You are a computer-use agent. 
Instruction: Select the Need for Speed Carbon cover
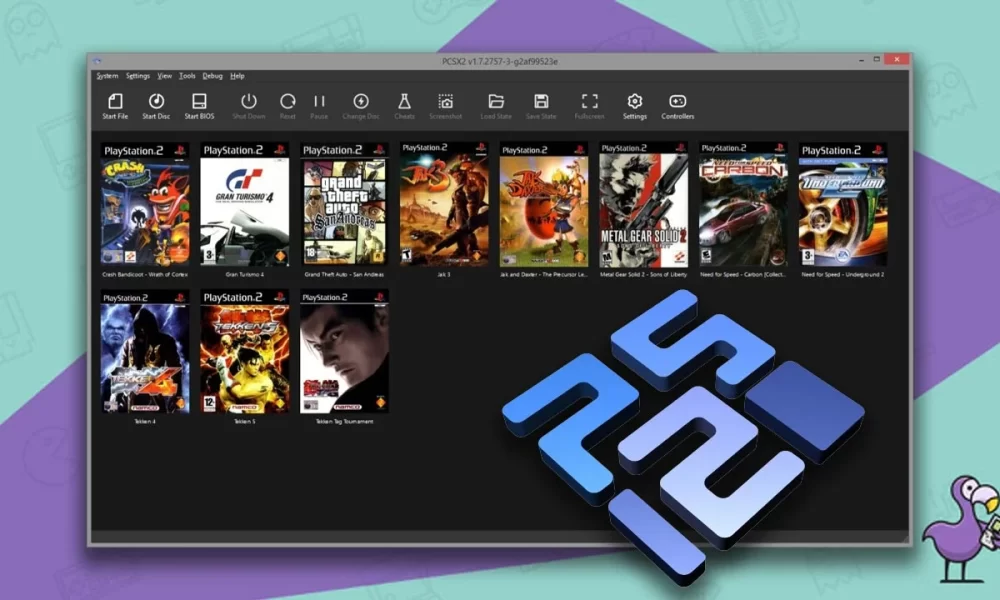point(743,204)
